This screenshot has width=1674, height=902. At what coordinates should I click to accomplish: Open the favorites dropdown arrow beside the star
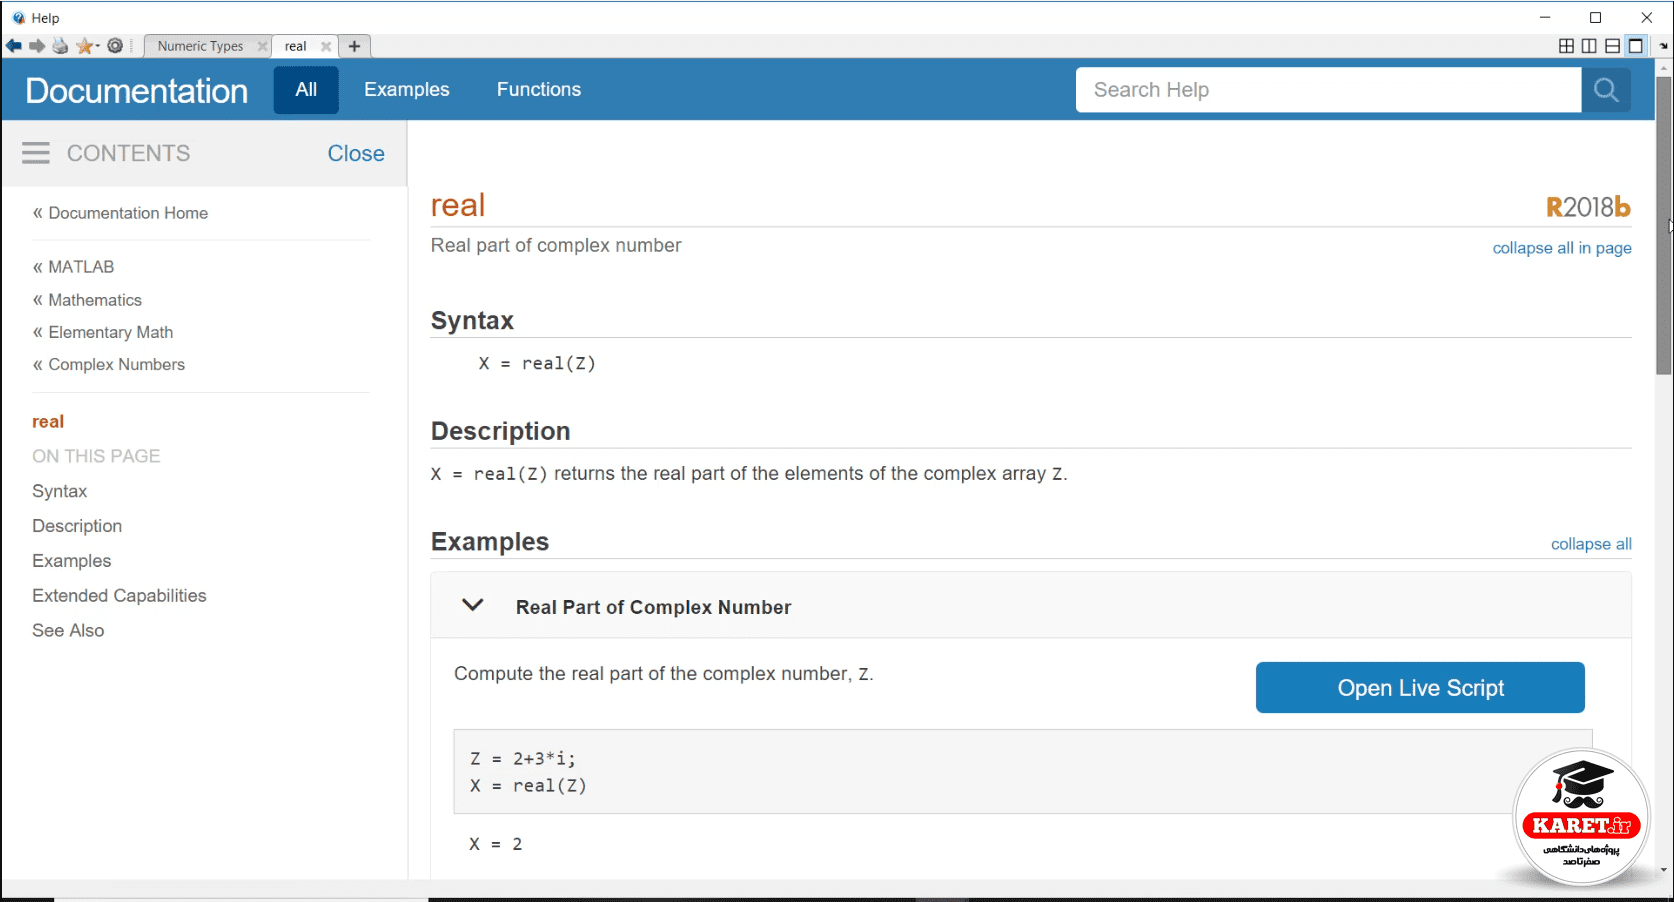tap(97, 46)
